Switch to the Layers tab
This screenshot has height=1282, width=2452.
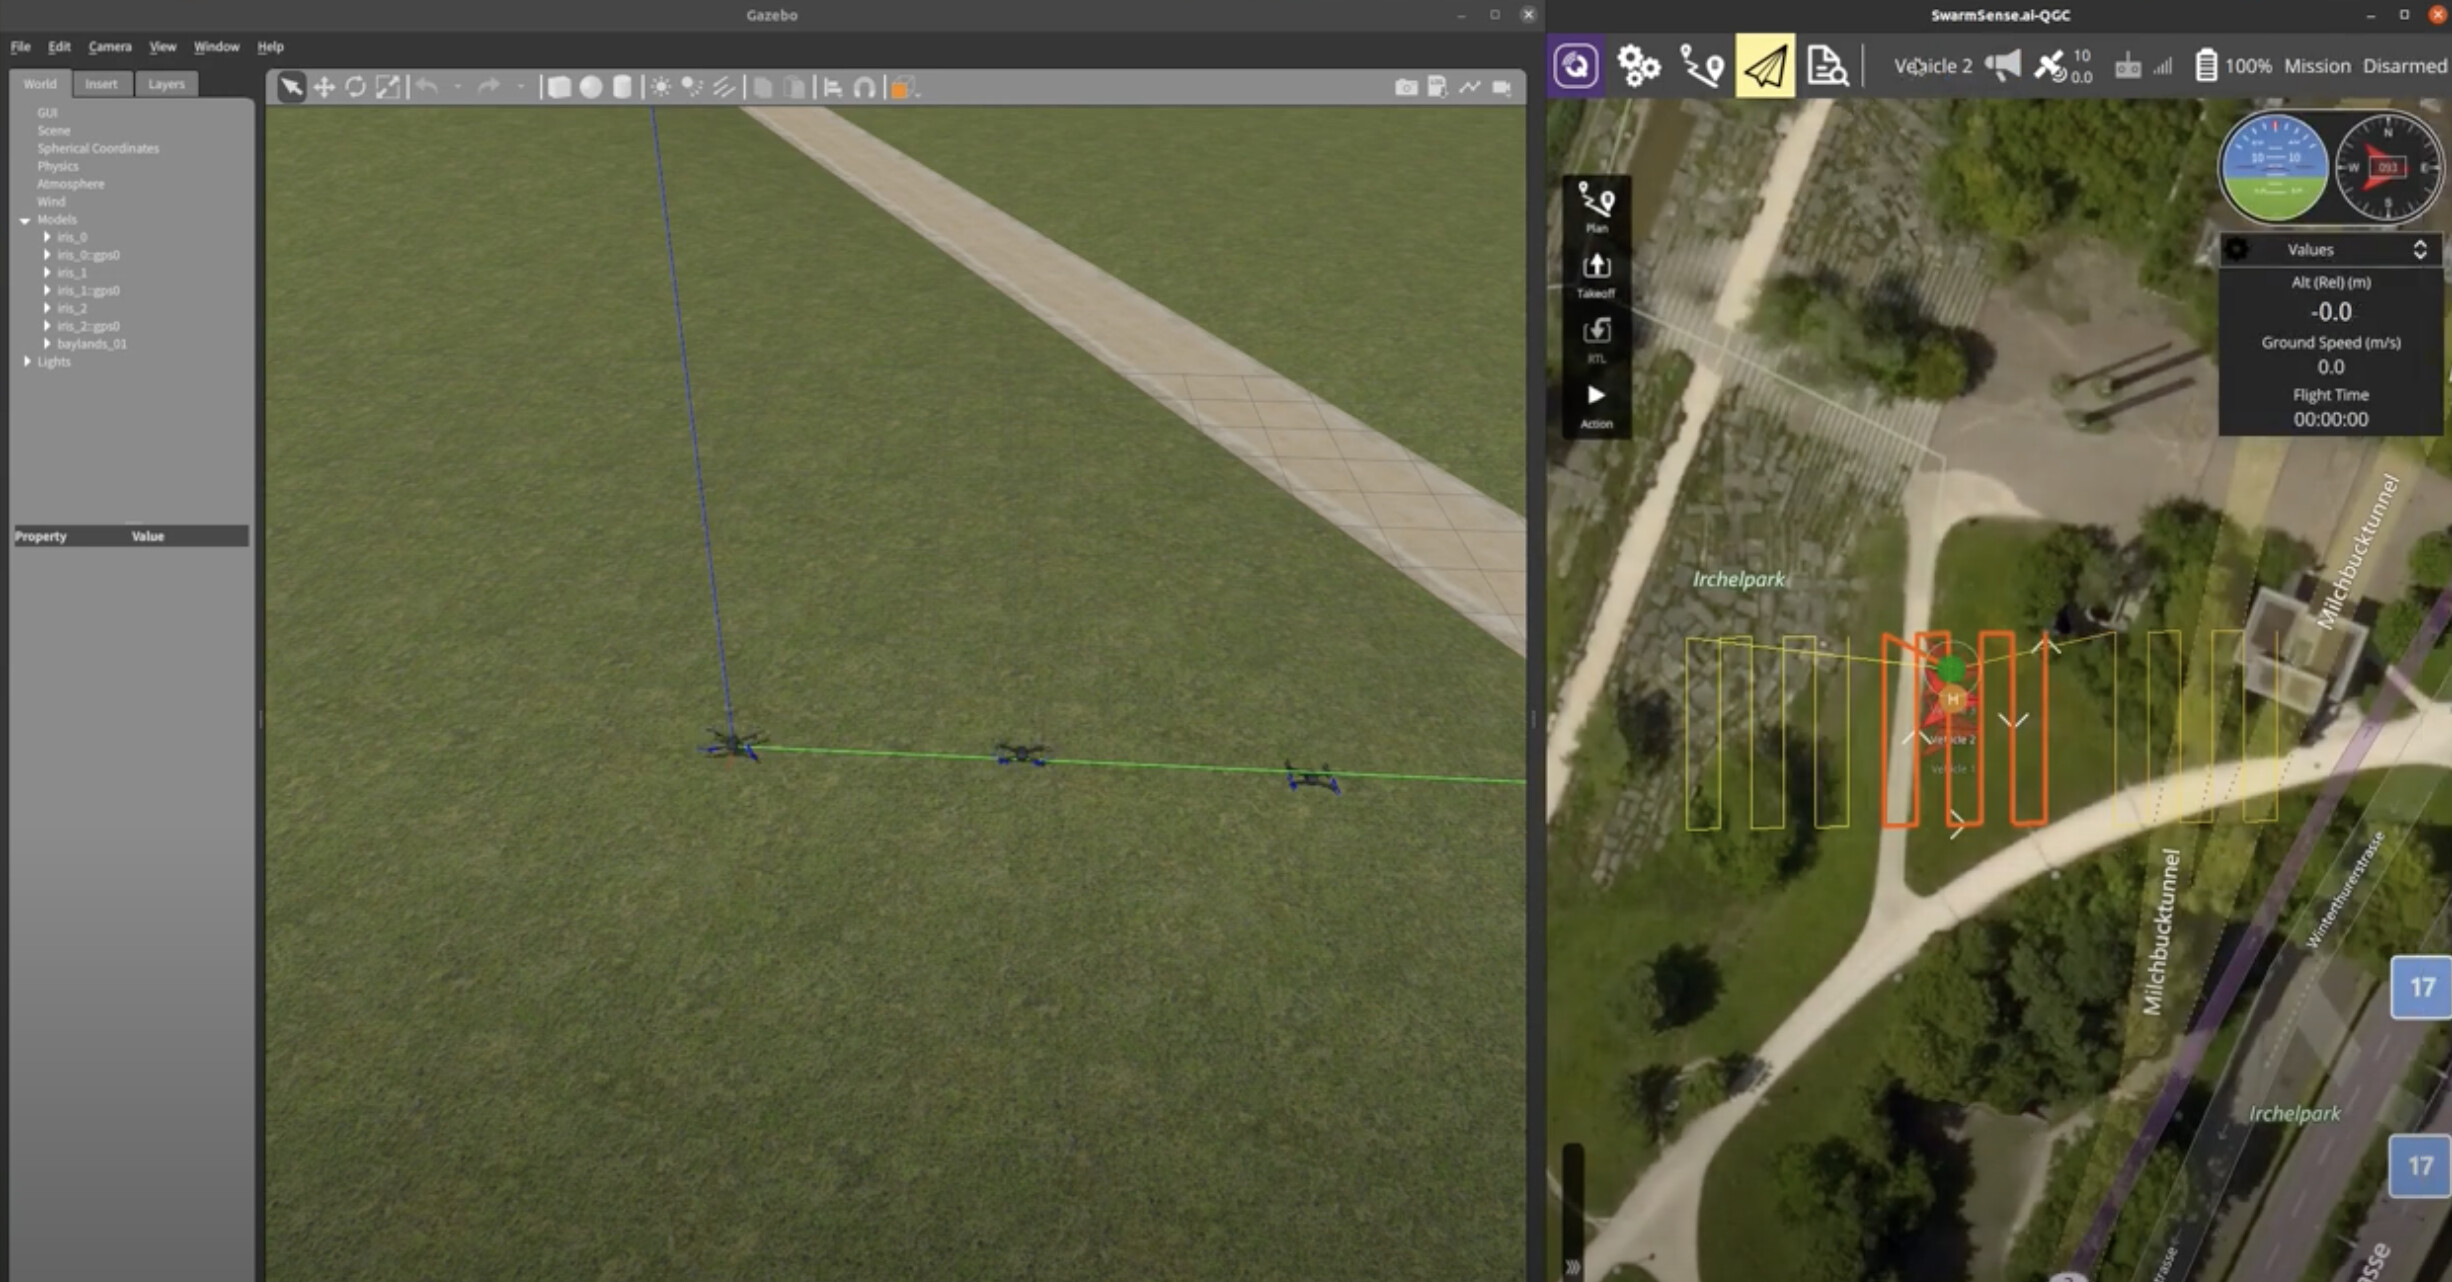[166, 84]
